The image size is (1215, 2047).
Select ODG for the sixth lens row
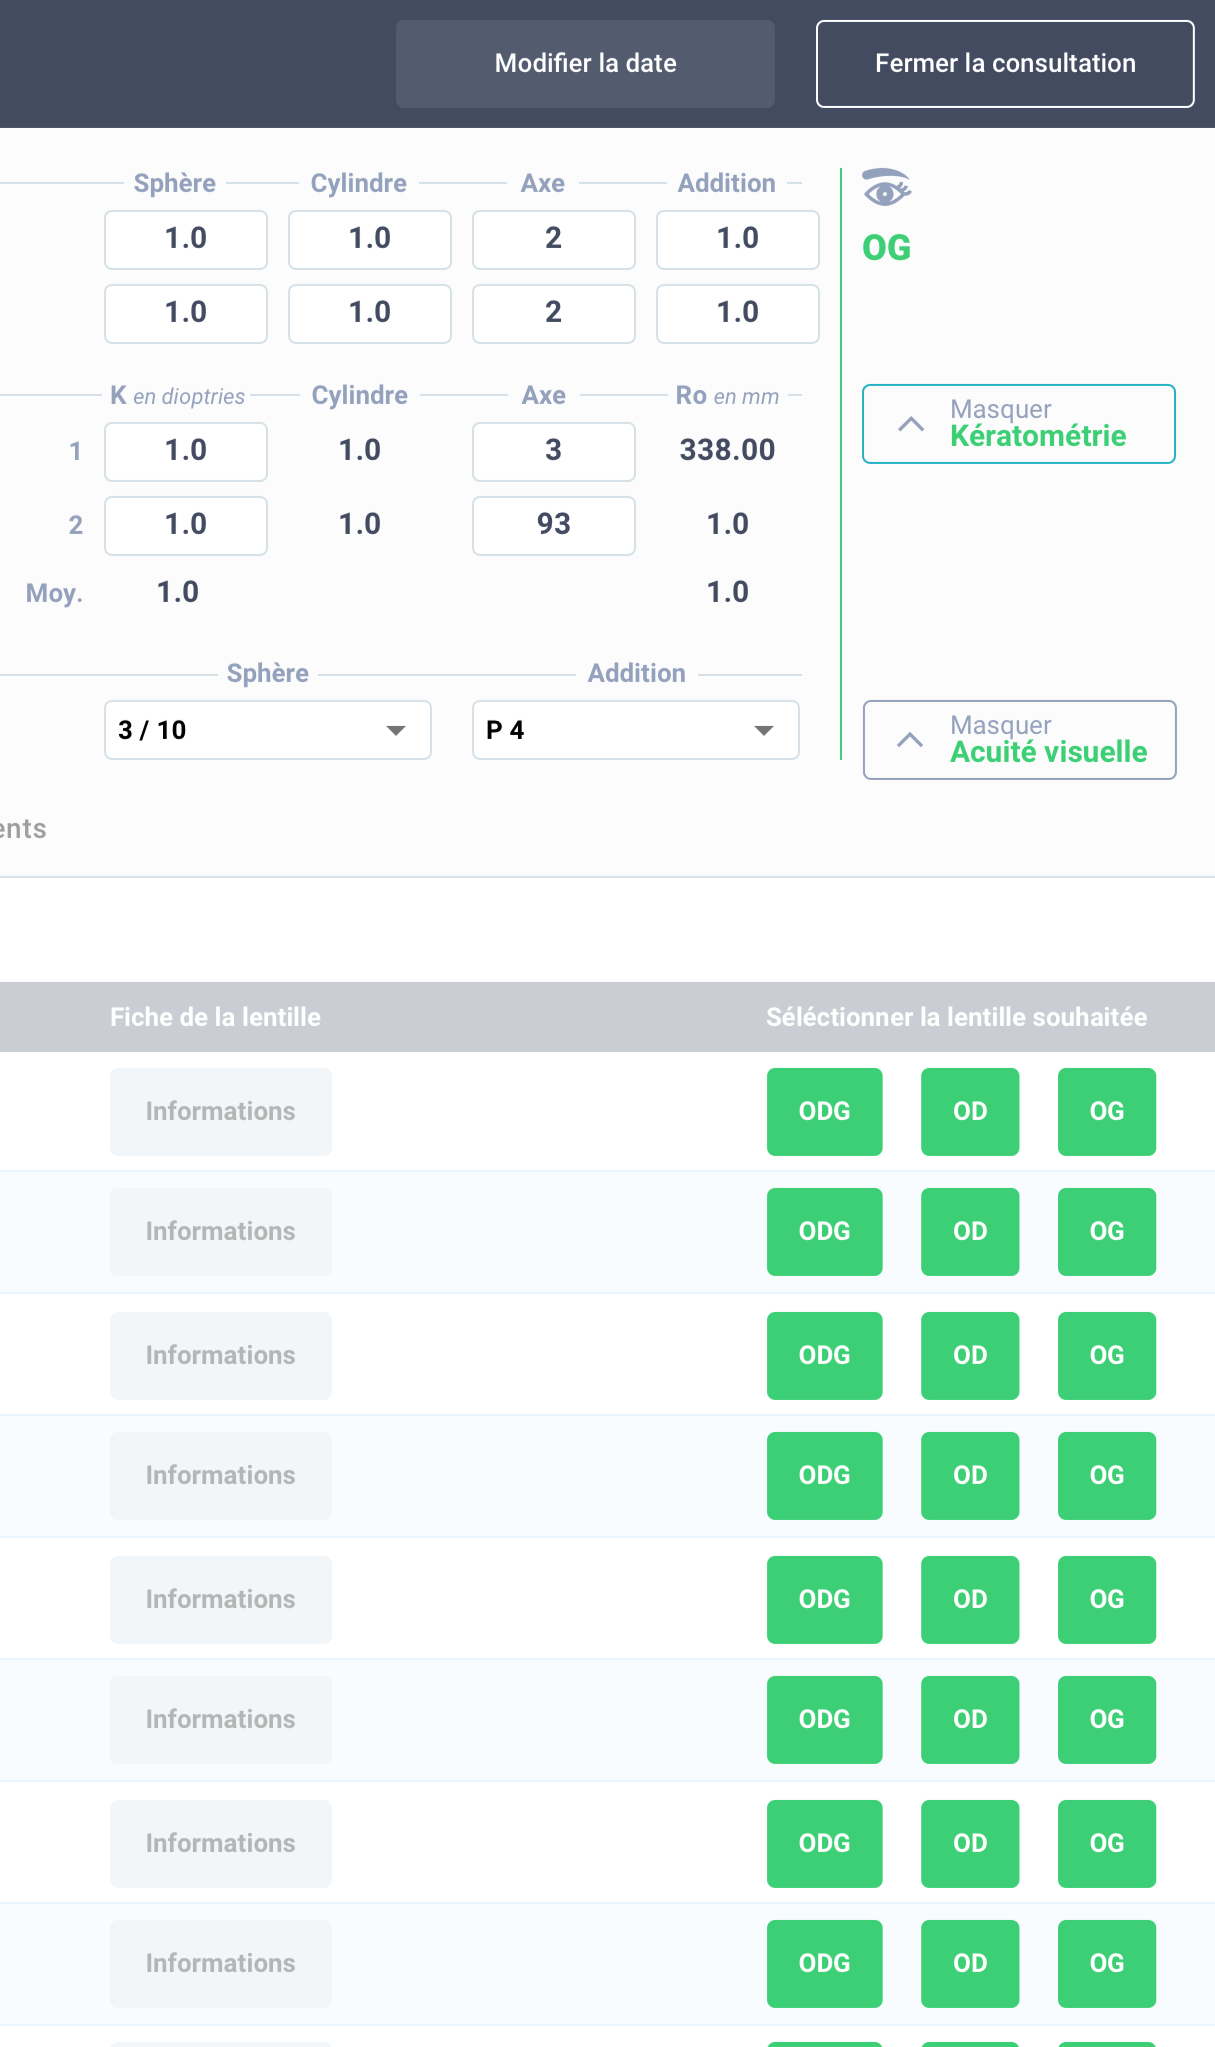tap(825, 1720)
